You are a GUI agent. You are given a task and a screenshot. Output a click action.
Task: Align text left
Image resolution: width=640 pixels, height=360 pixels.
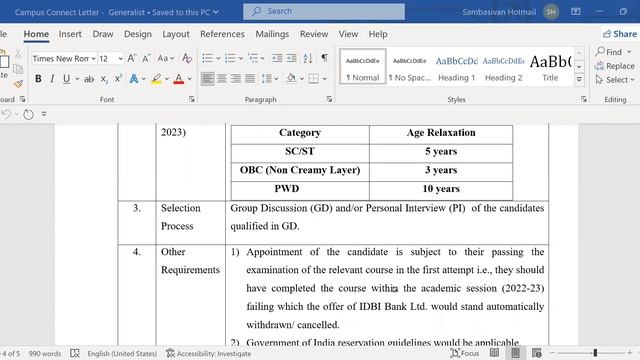click(207, 78)
